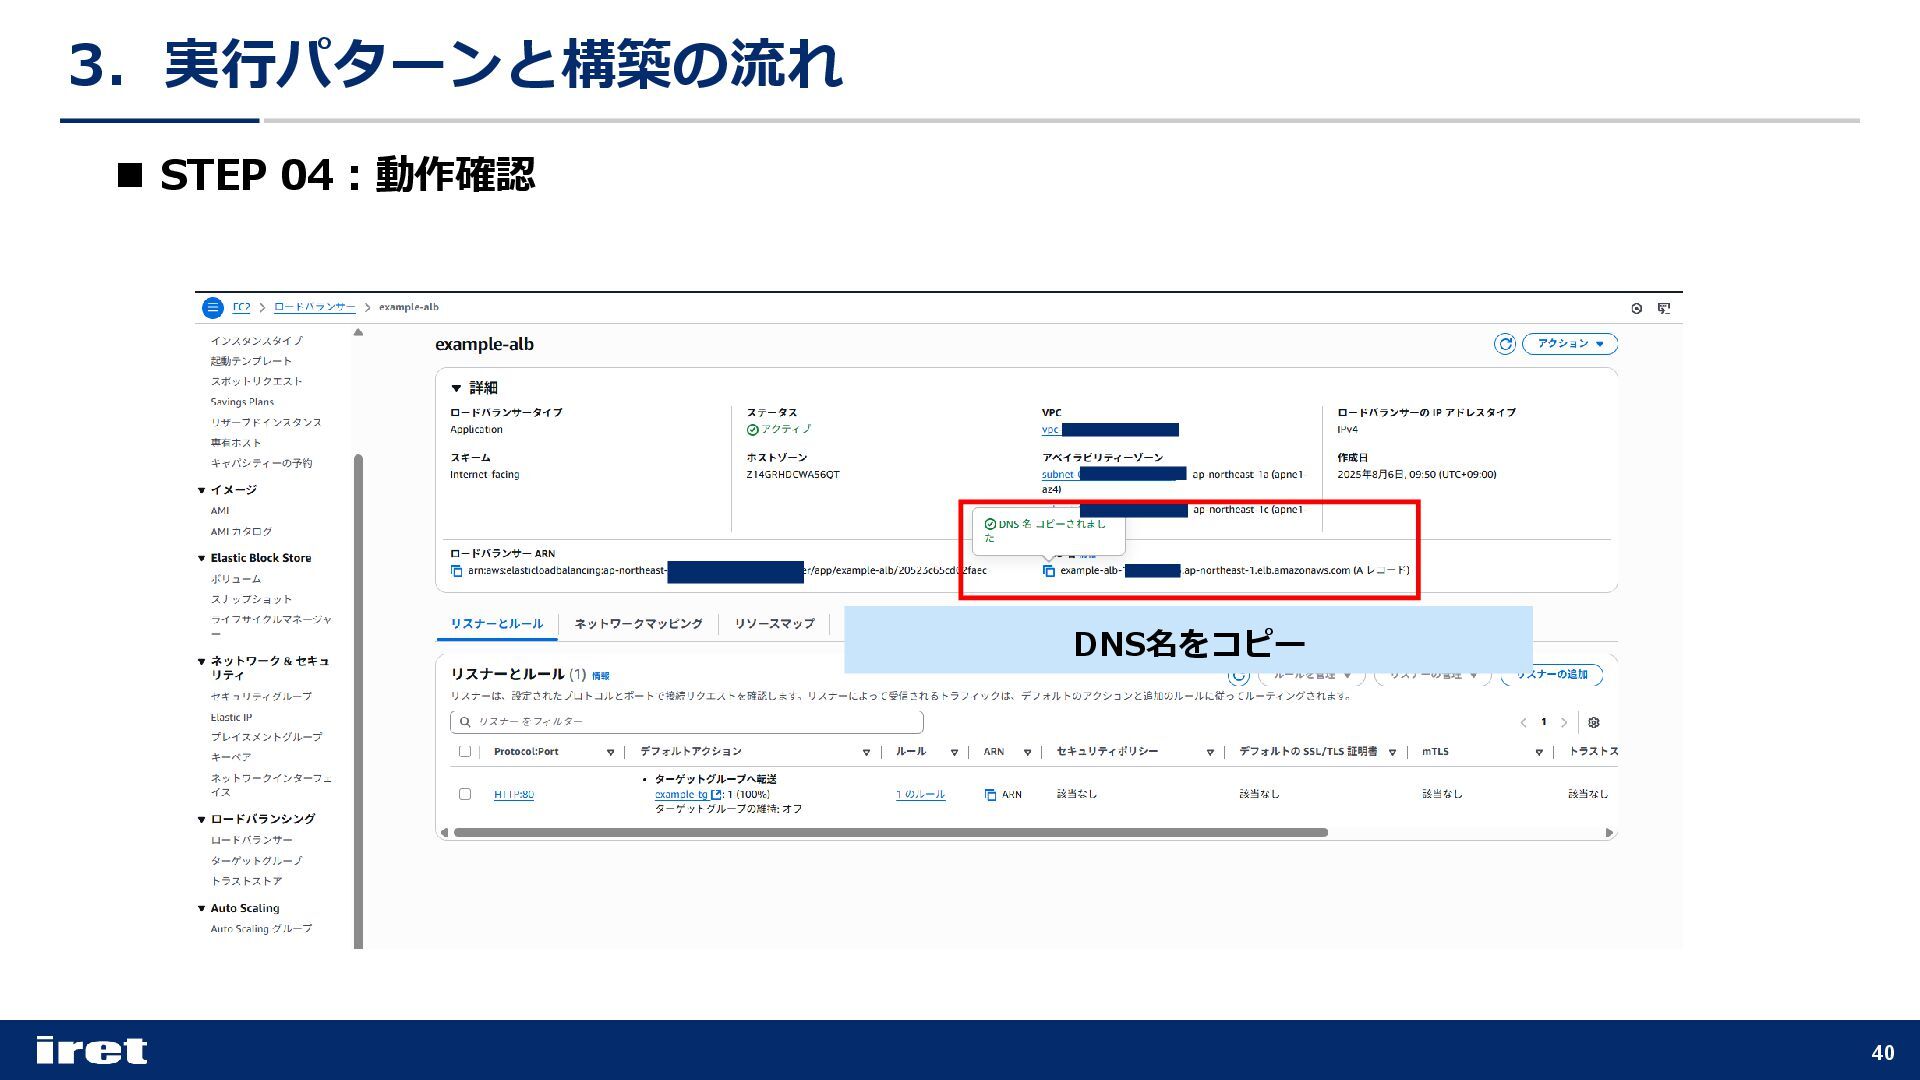Sort by the デフォルトアクション column arrow

click(866, 752)
